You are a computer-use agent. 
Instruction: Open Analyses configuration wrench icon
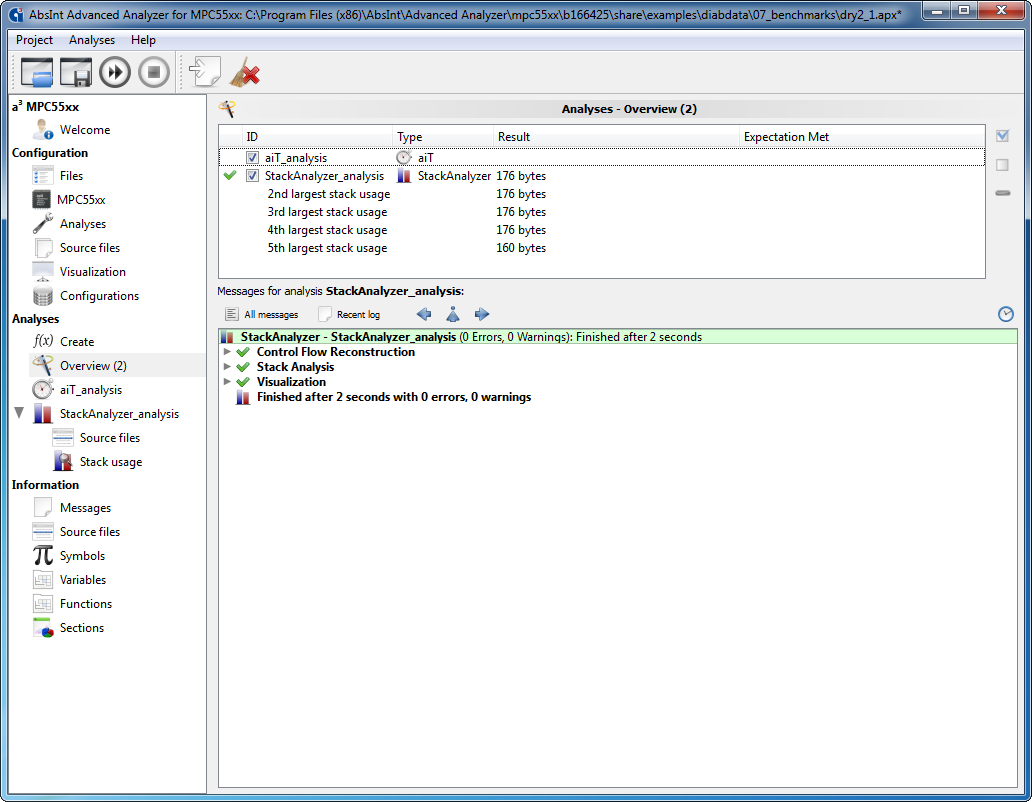pos(43,224)
